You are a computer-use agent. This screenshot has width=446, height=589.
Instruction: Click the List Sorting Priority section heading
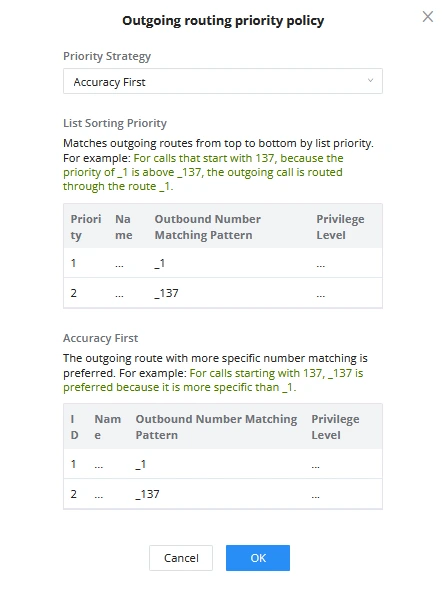click(115, 123)
